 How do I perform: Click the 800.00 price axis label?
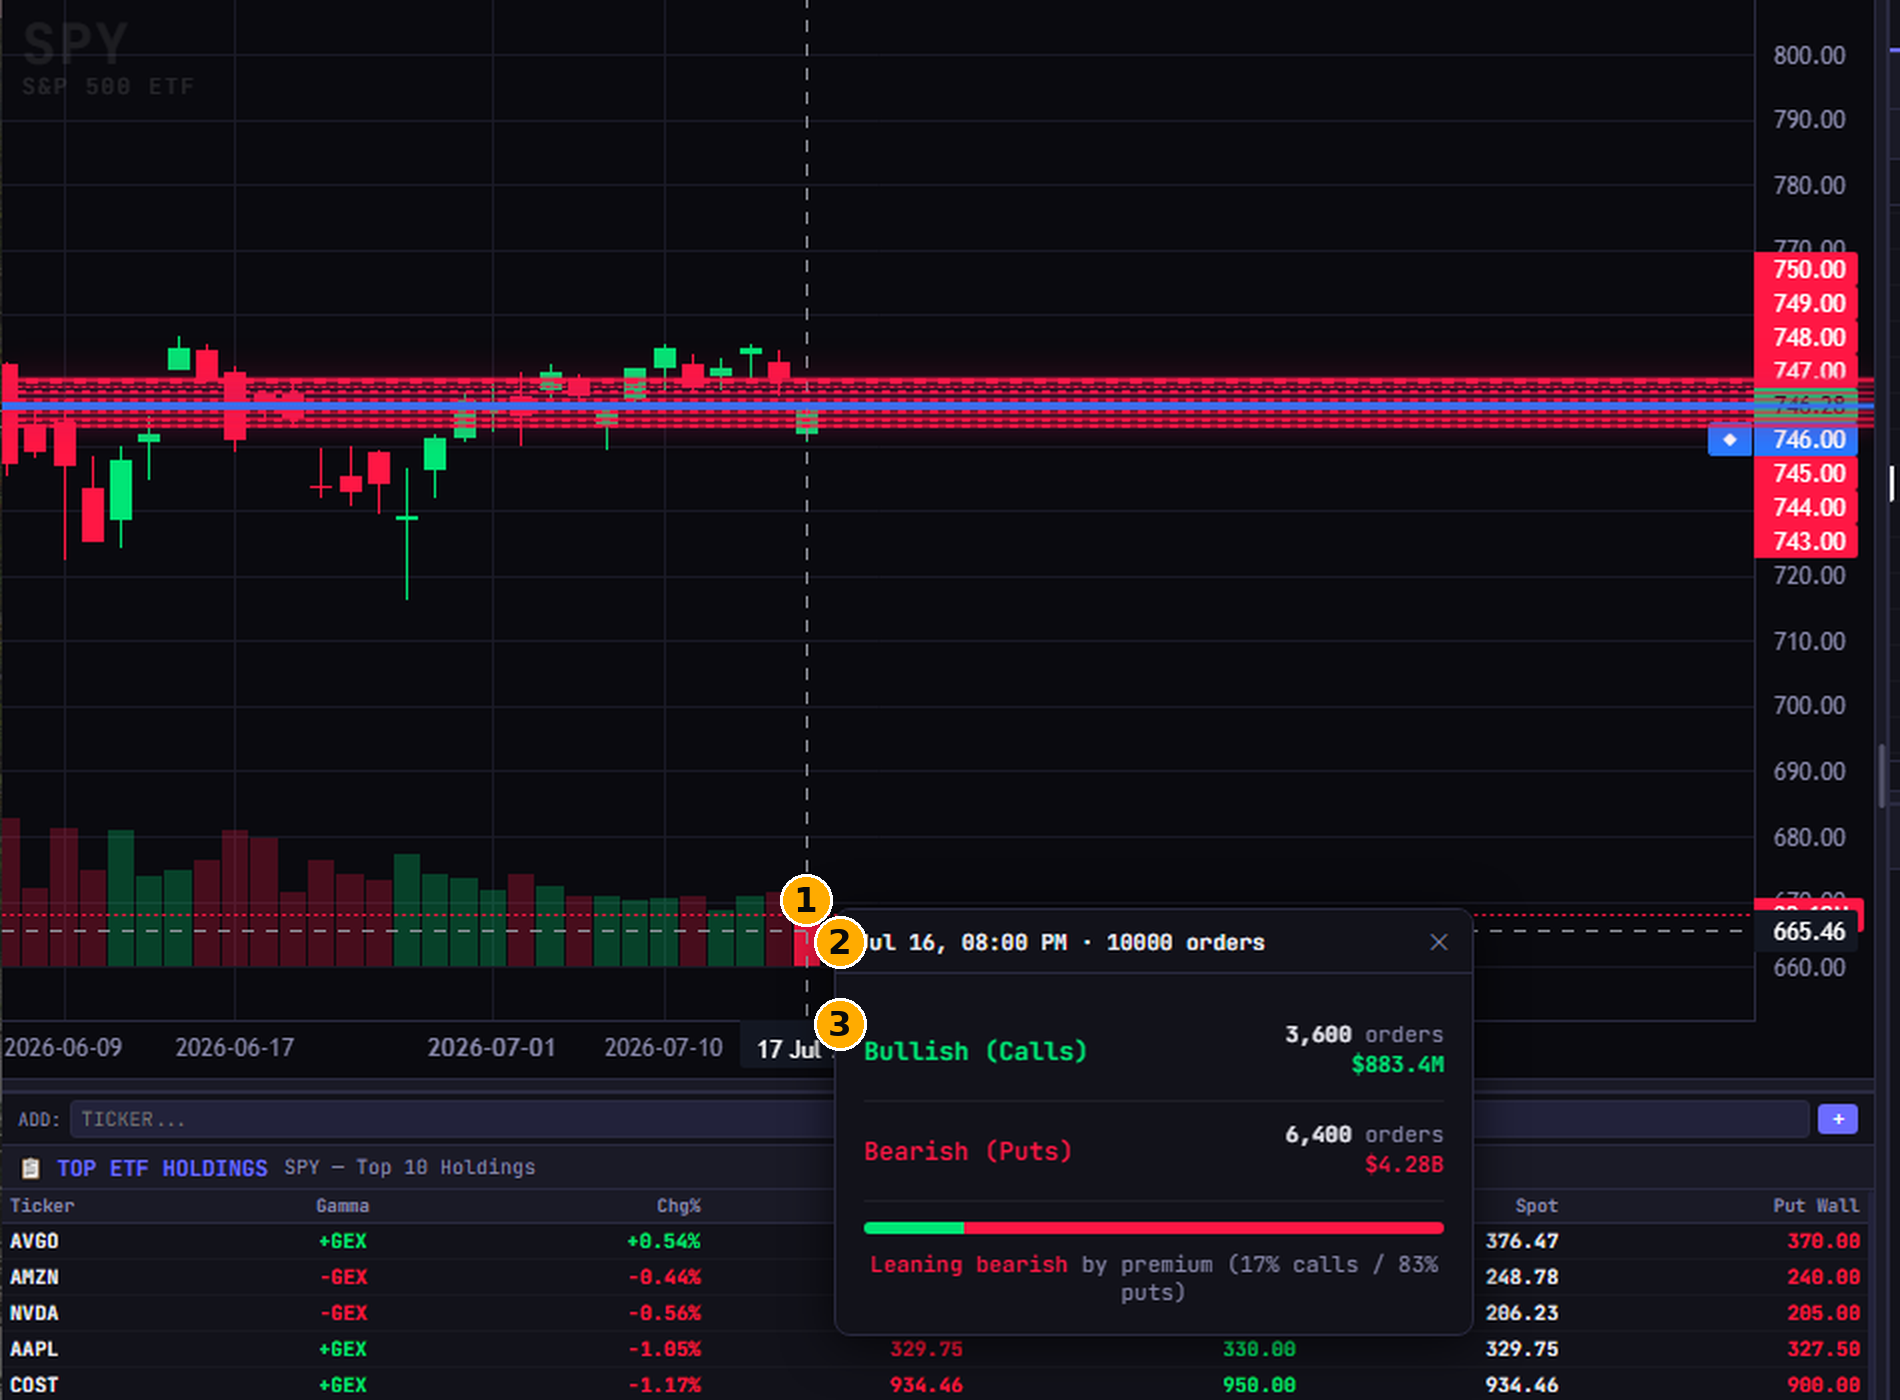[x=1809, y=56]
